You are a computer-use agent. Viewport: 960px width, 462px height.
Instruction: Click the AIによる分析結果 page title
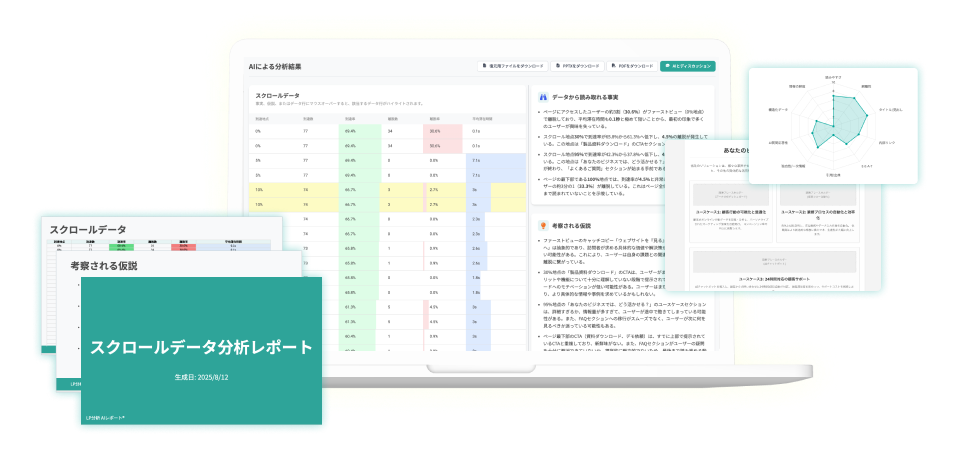275,66
